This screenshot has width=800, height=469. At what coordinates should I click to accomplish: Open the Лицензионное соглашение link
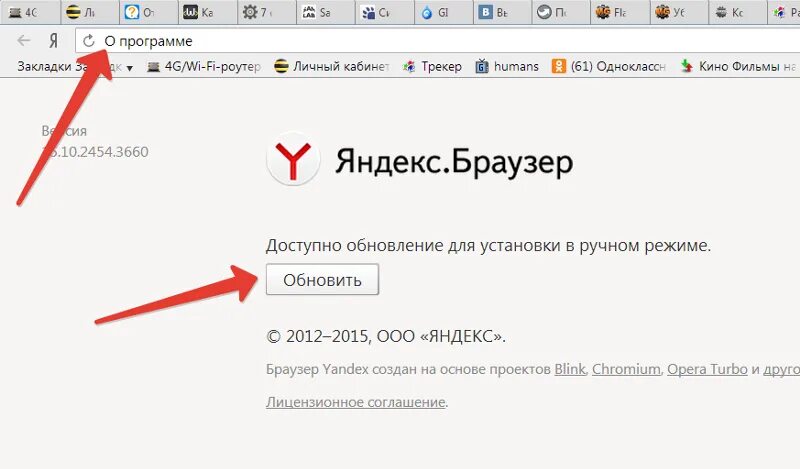click(356, 402)
